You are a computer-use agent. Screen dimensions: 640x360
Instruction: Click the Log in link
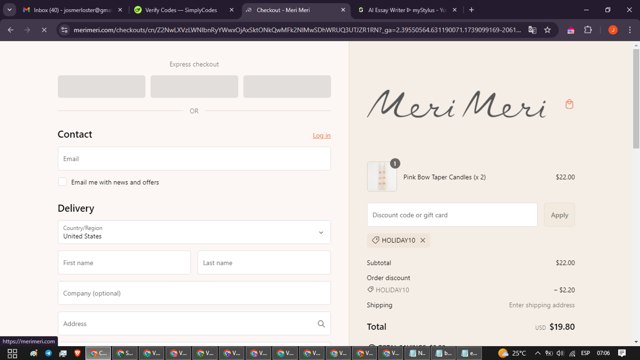322,136
